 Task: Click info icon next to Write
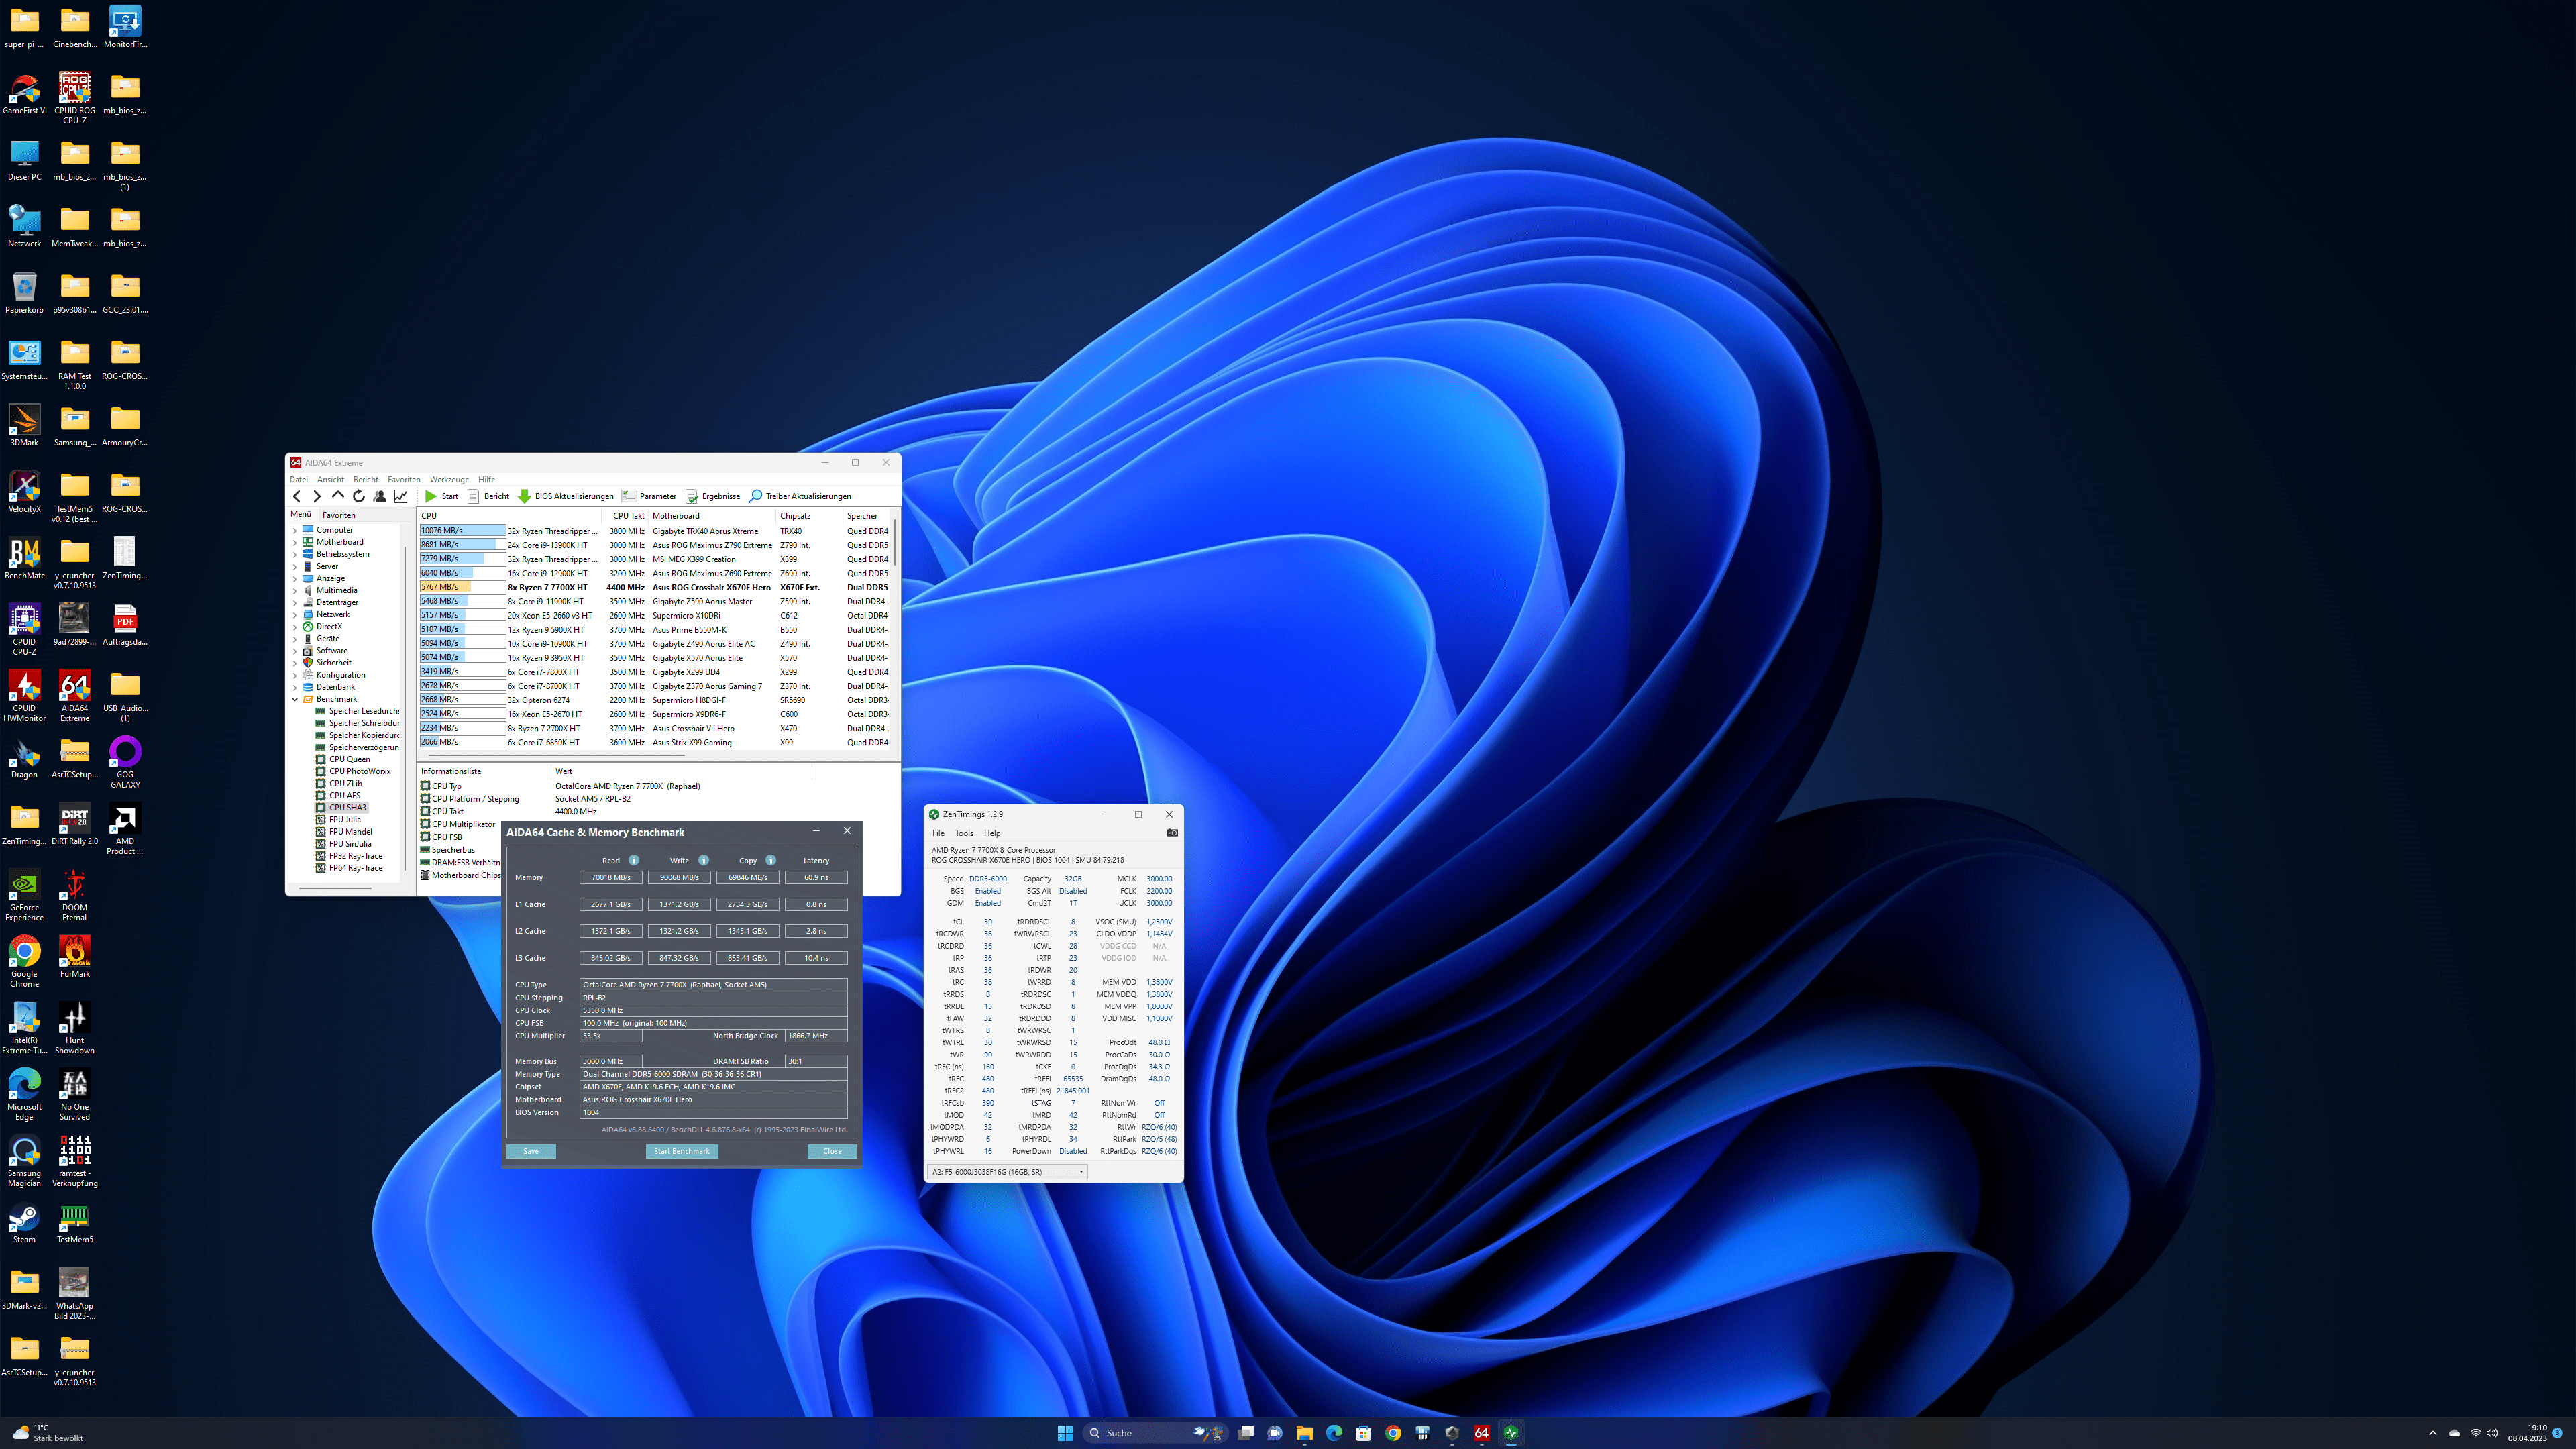(x=704, y=860)
